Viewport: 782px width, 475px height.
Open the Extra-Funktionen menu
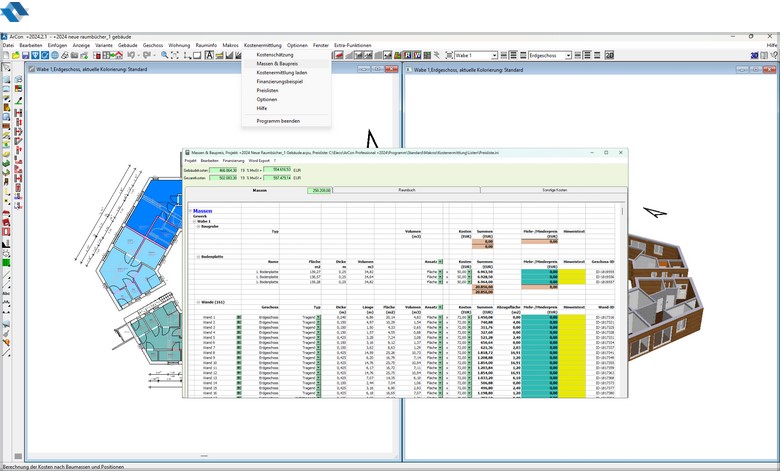tap(353, 45)
